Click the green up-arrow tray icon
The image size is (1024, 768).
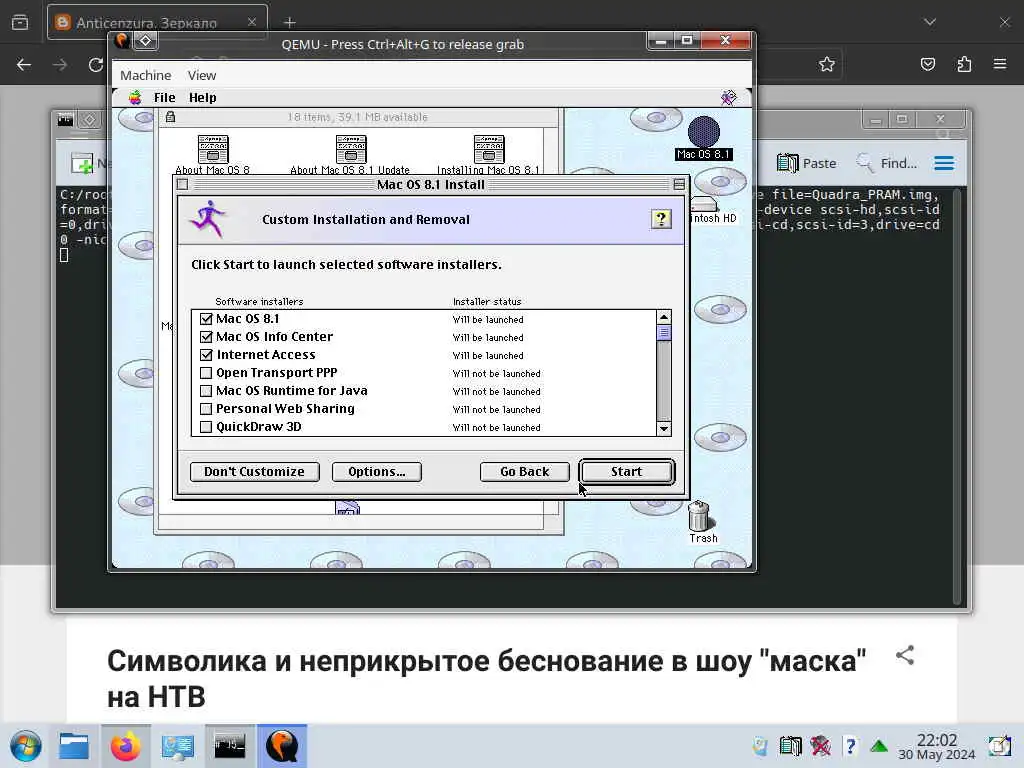pos(879,746)
